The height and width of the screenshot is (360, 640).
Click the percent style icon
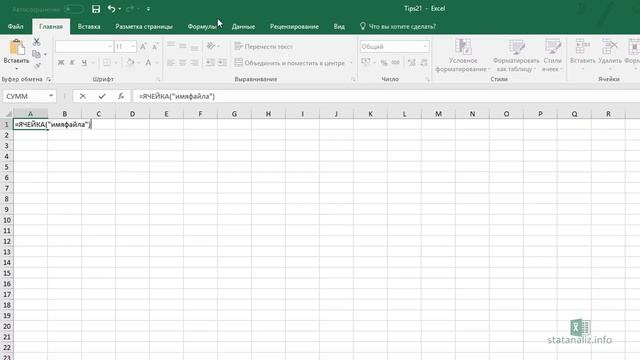coord(384,62)
